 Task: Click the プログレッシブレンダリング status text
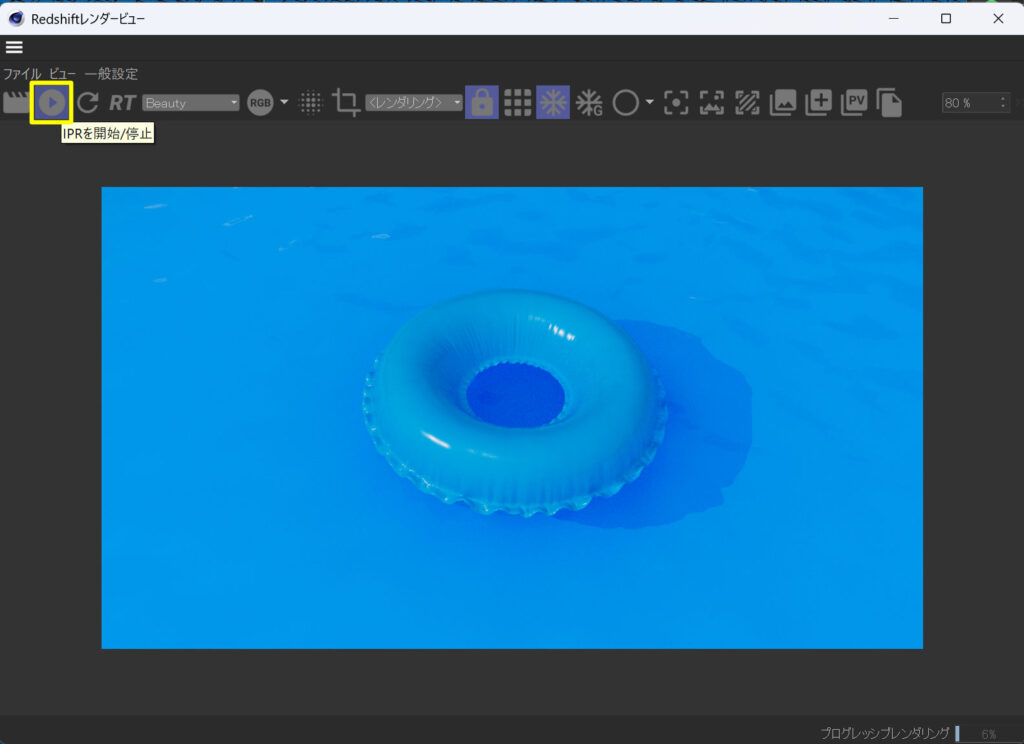click(885, 734)
